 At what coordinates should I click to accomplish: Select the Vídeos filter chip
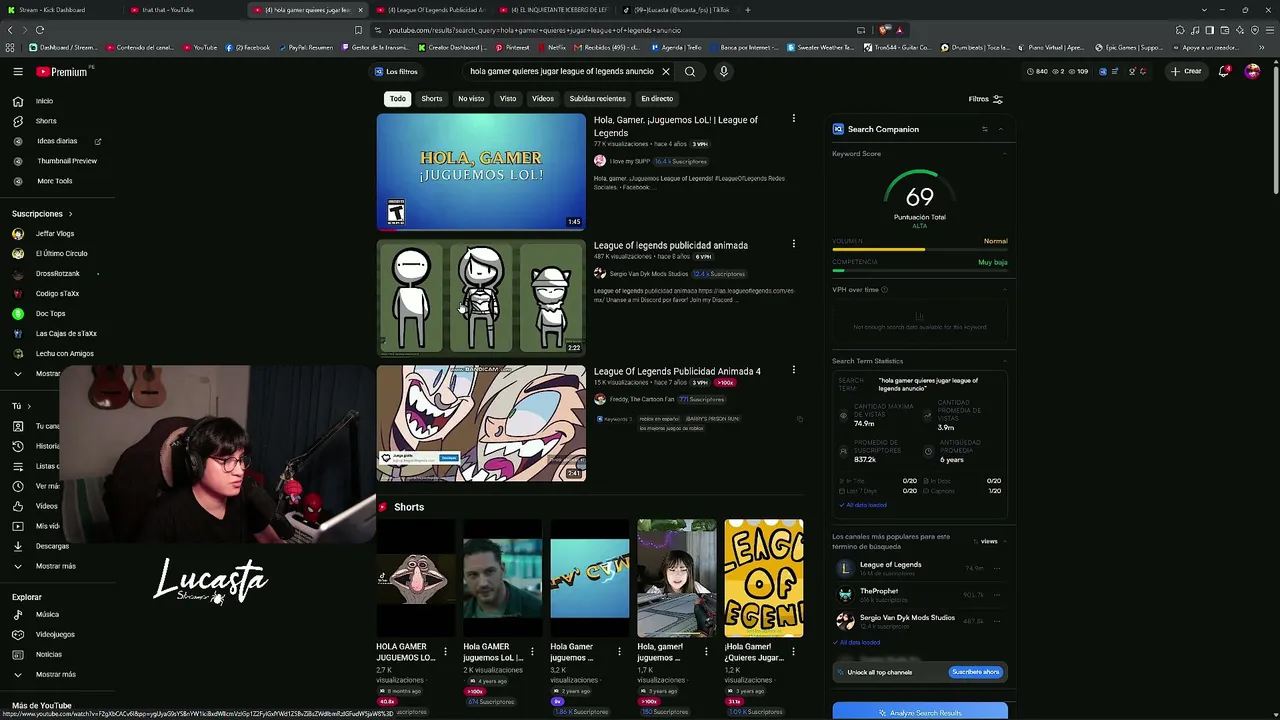click(543, 99)
